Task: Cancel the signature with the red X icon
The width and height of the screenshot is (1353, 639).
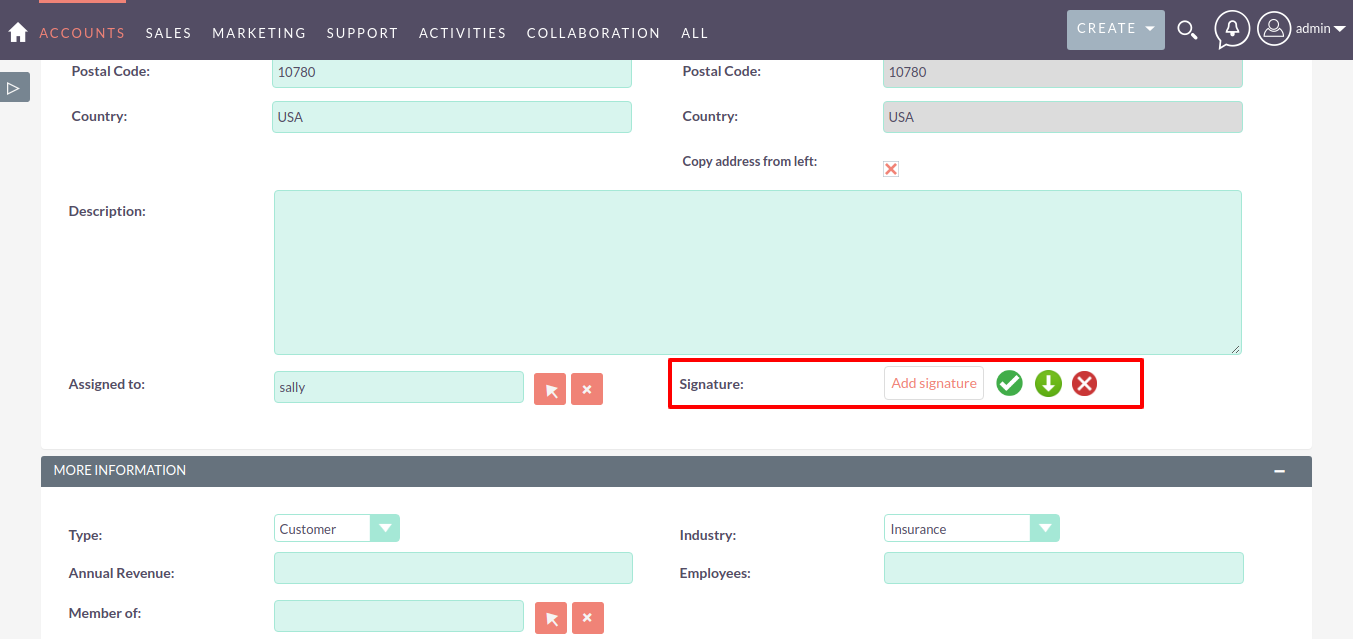Action: pyautogui.click(x=1084, y=382)
